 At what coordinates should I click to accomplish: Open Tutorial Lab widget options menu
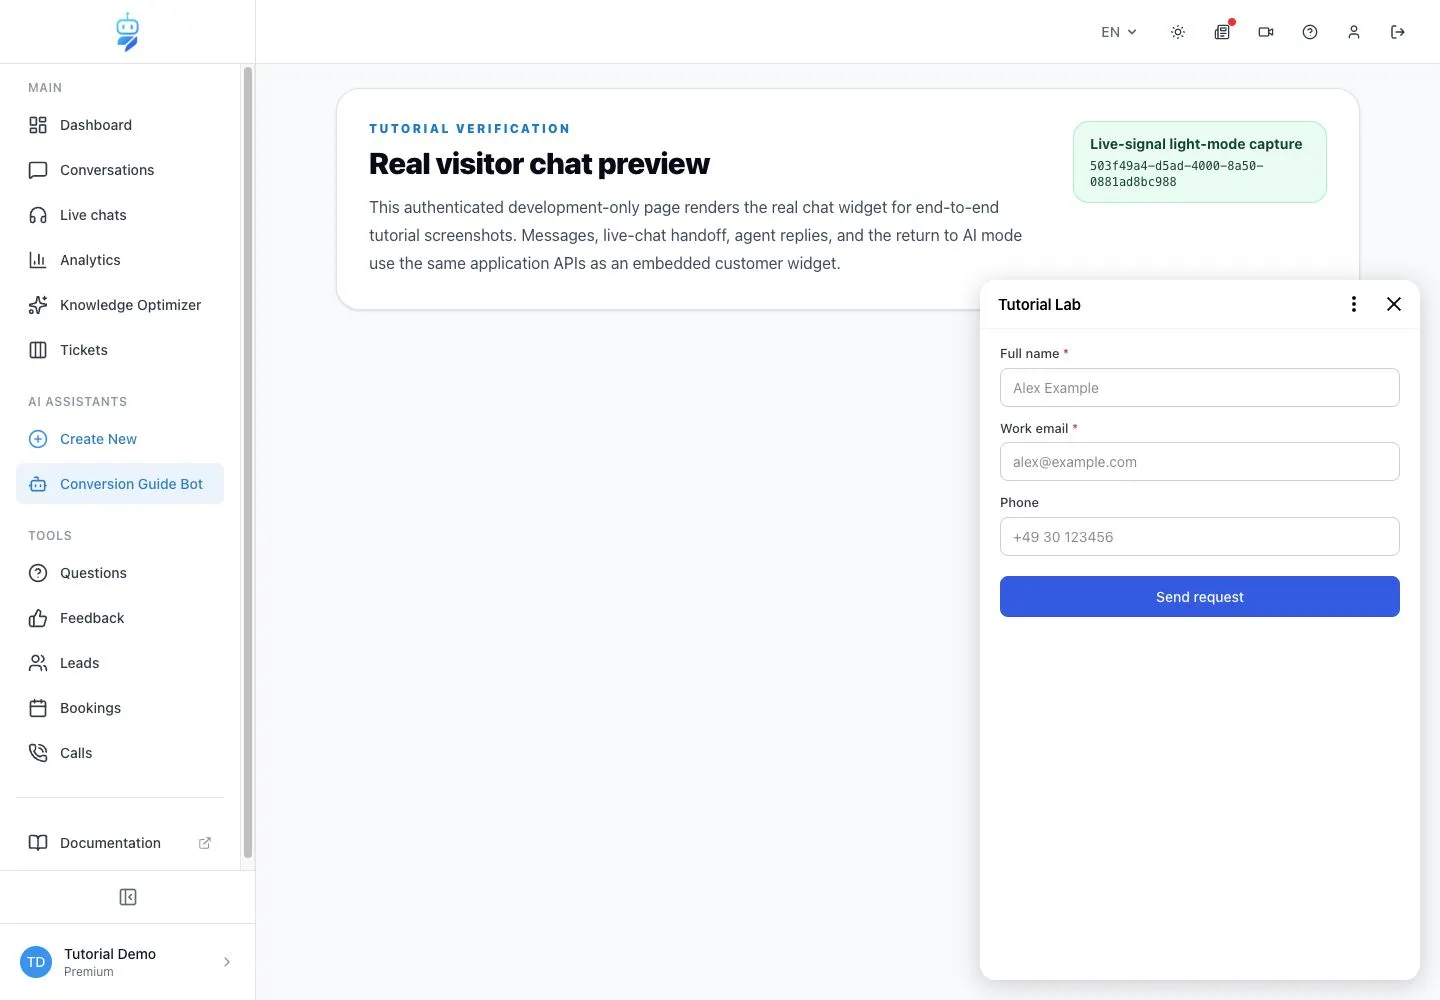1354,304
